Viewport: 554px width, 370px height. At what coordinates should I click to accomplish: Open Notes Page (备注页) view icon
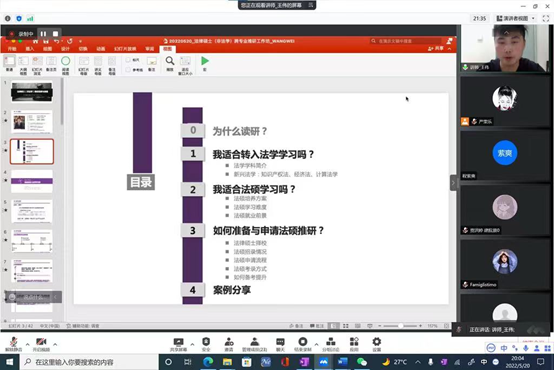click(x=51, y=64)
